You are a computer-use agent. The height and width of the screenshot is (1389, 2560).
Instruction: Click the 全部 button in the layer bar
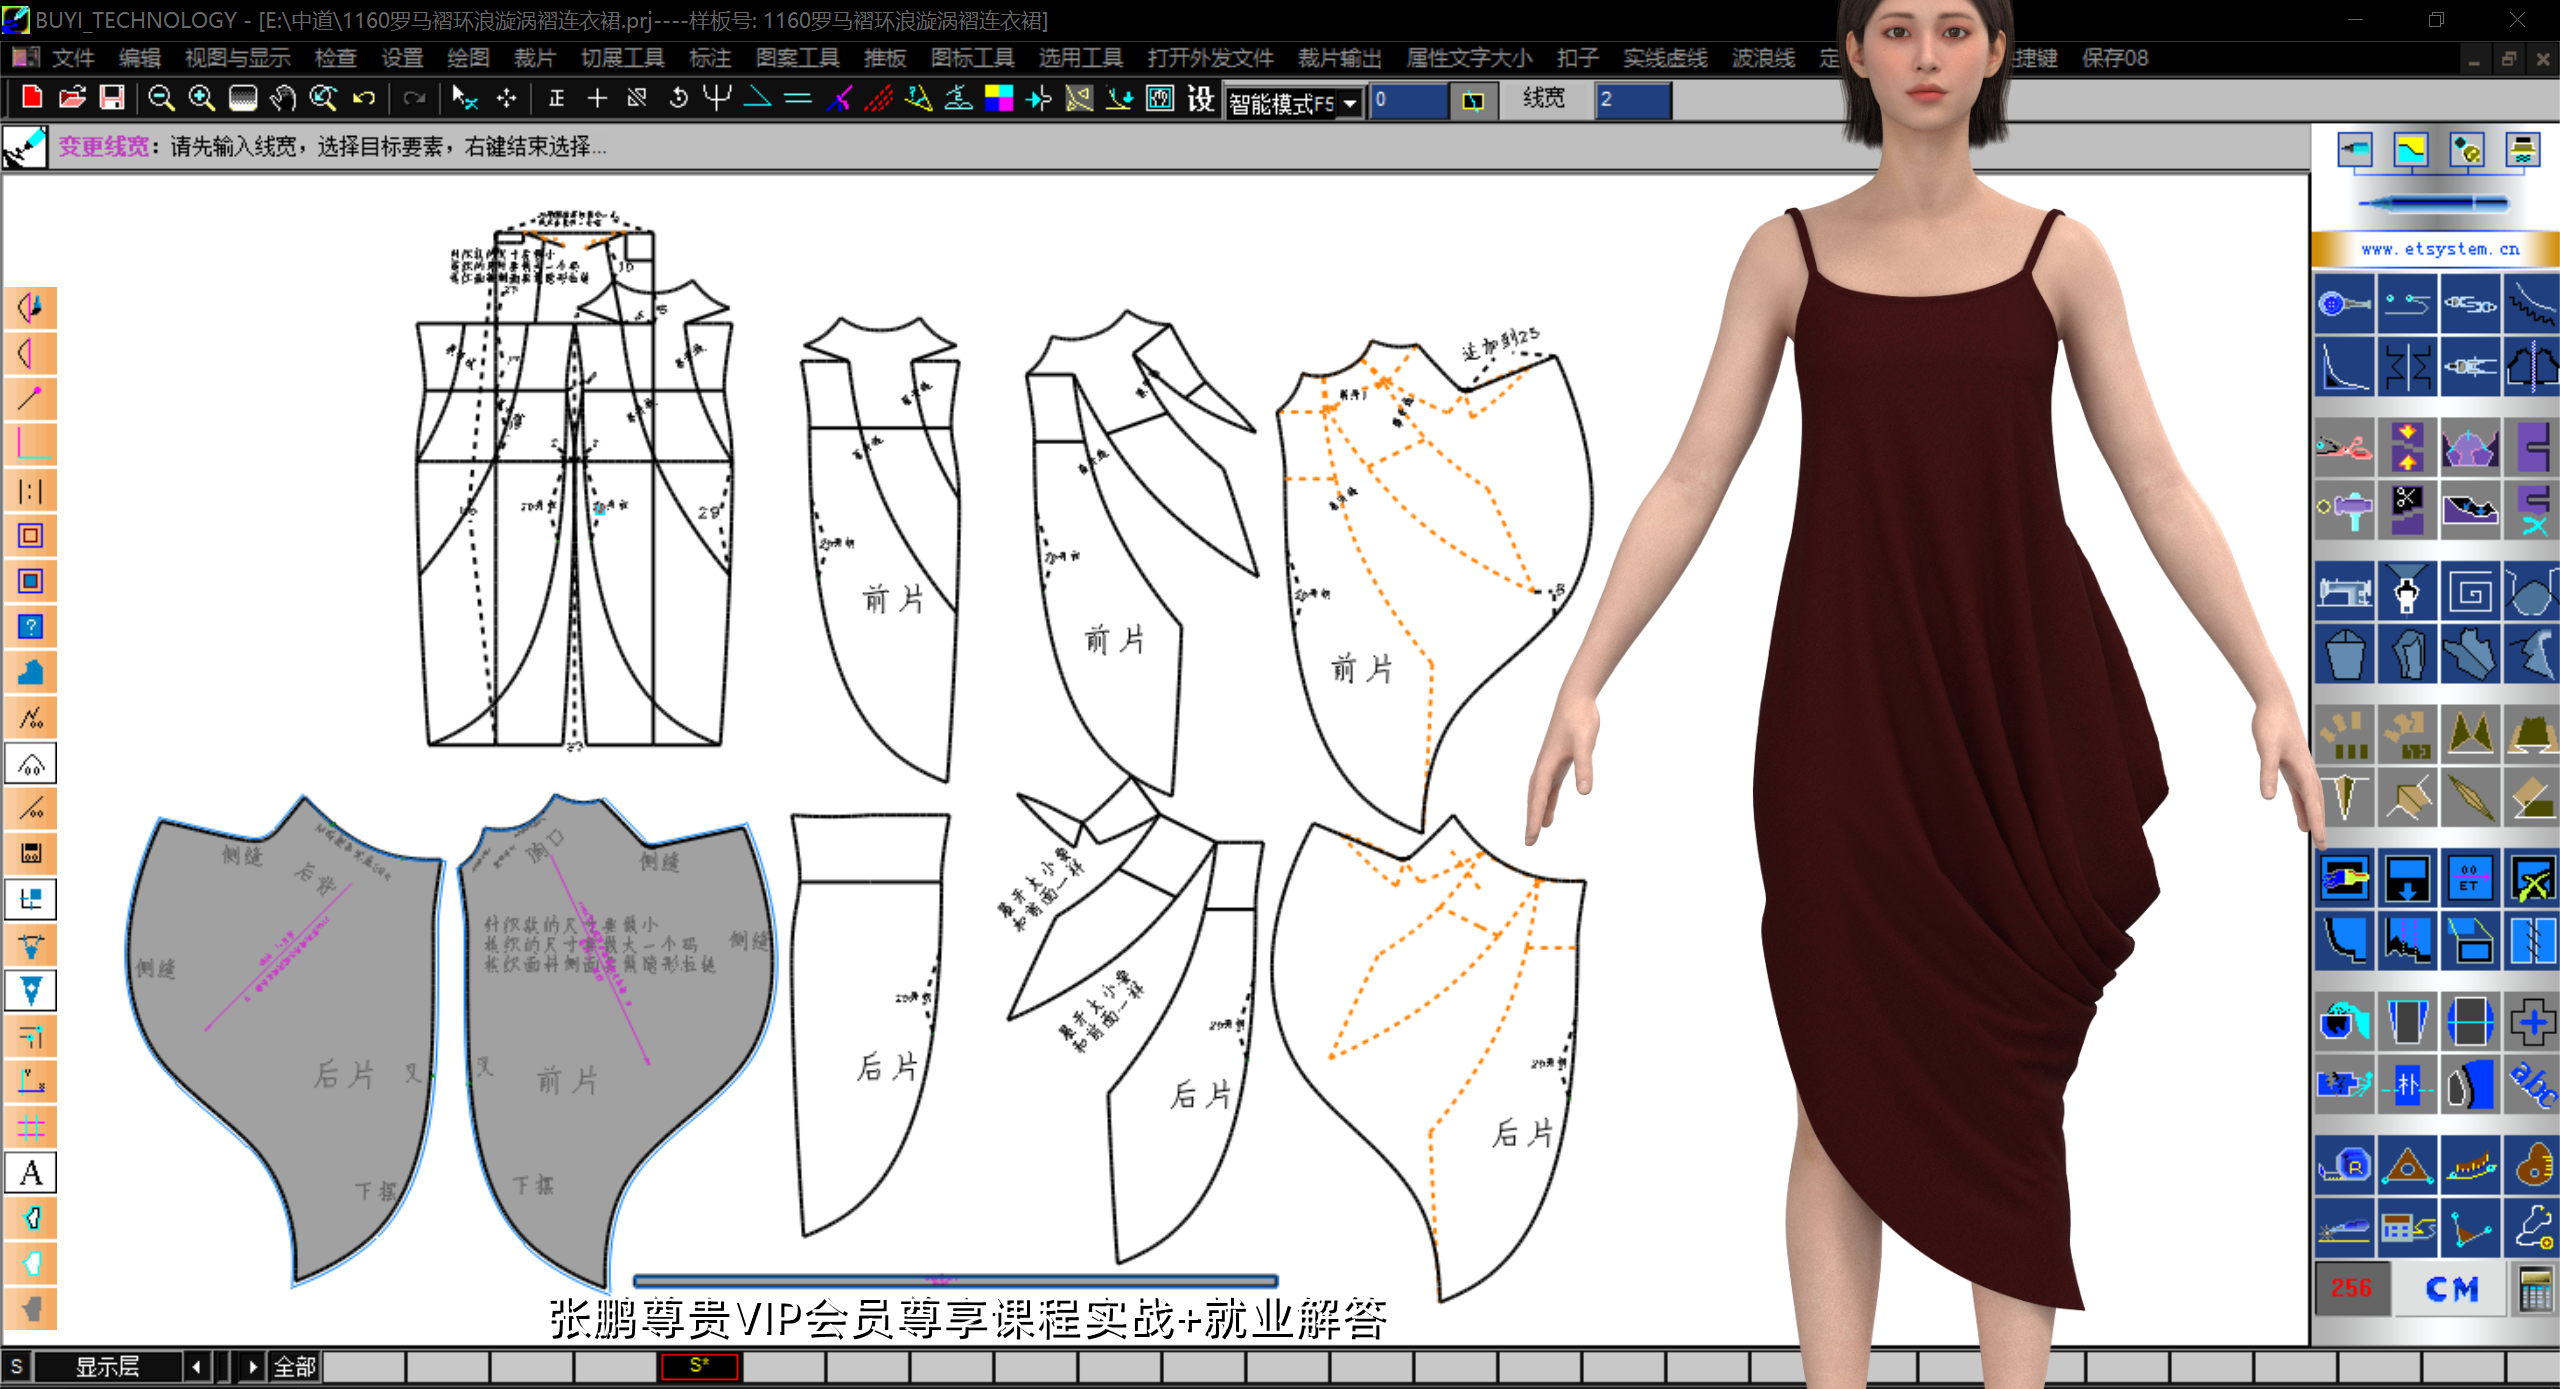coord(295,1366)
